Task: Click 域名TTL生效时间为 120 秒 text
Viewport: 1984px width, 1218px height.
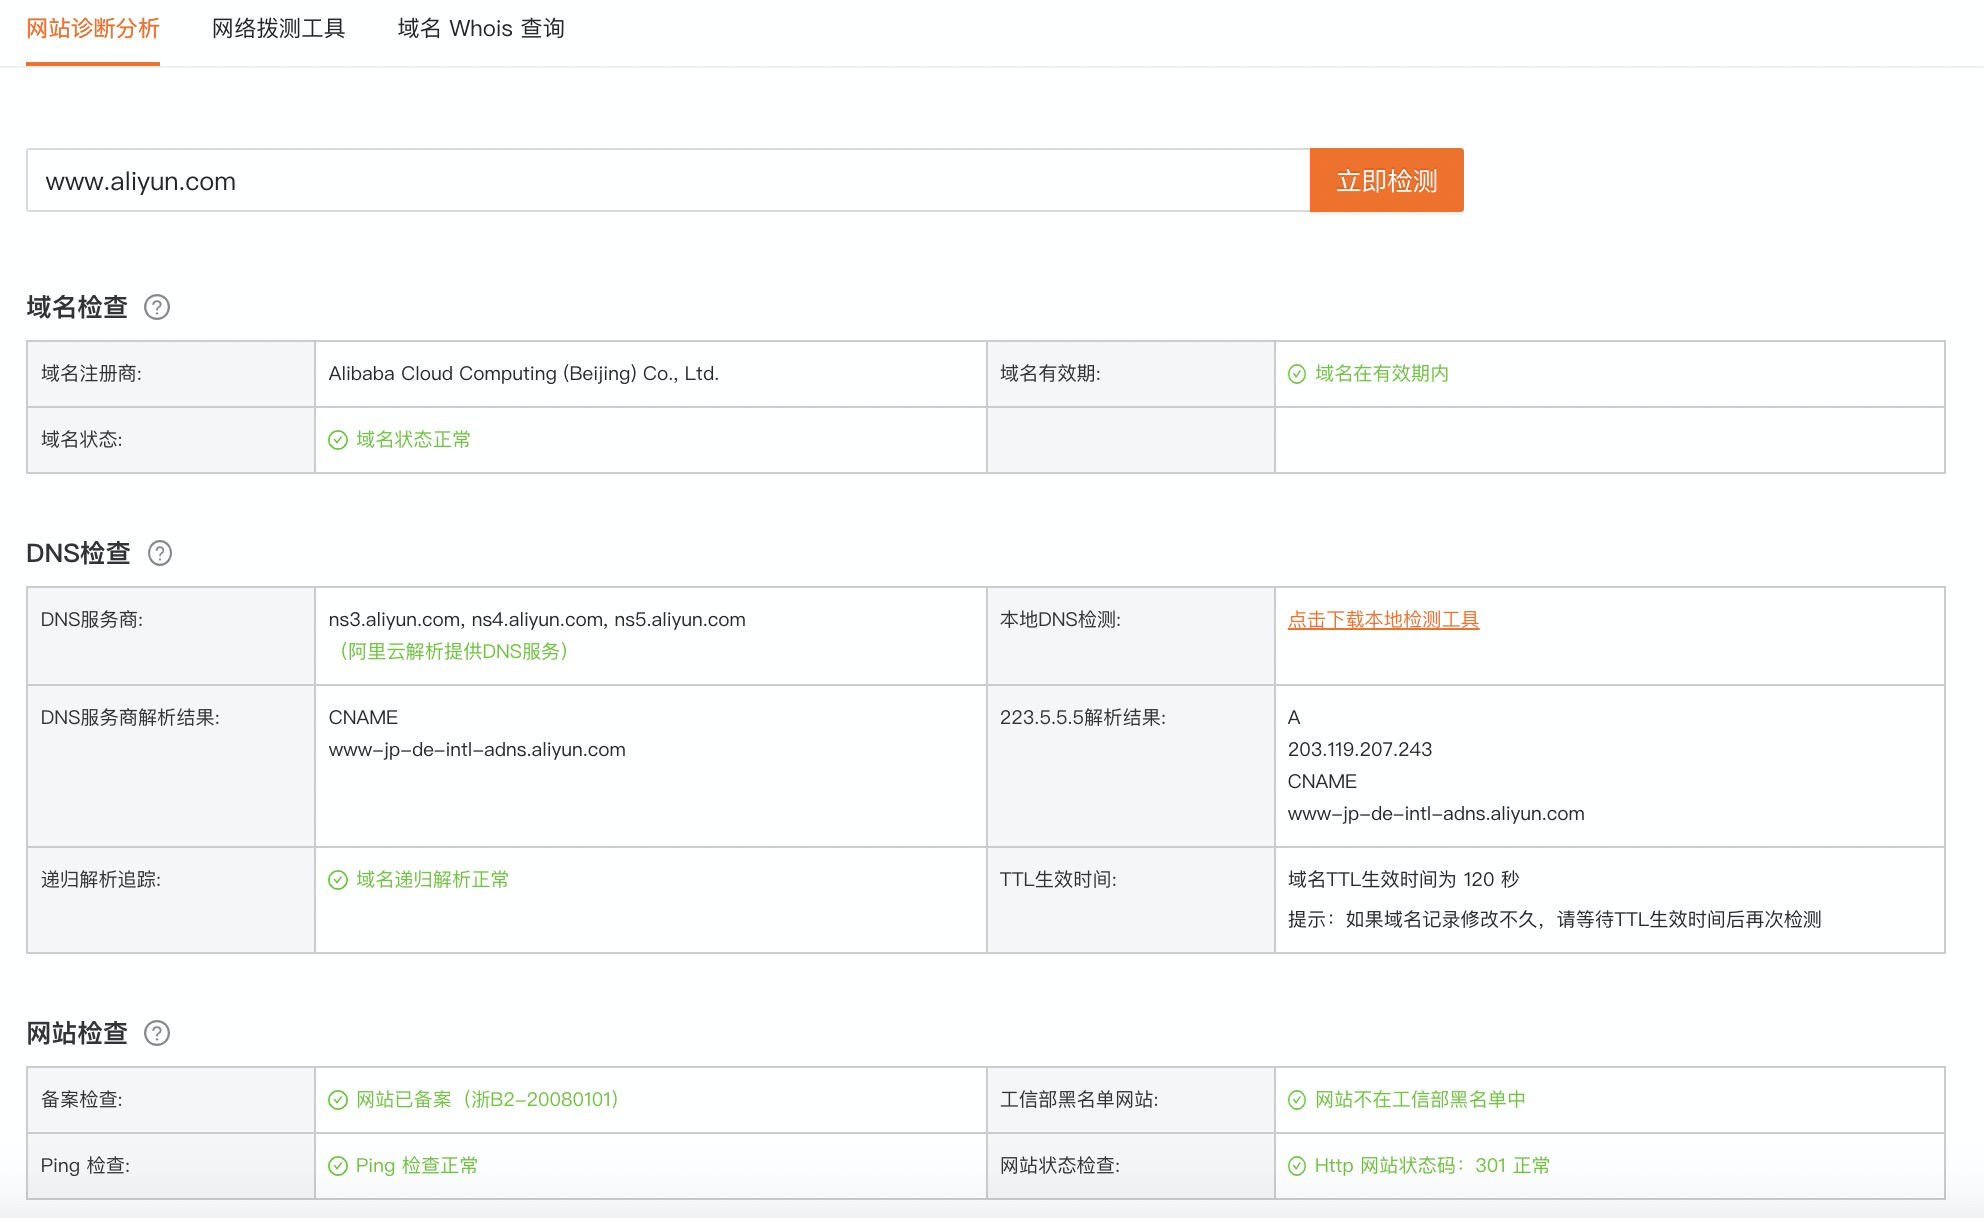Action: (1403, 880)
